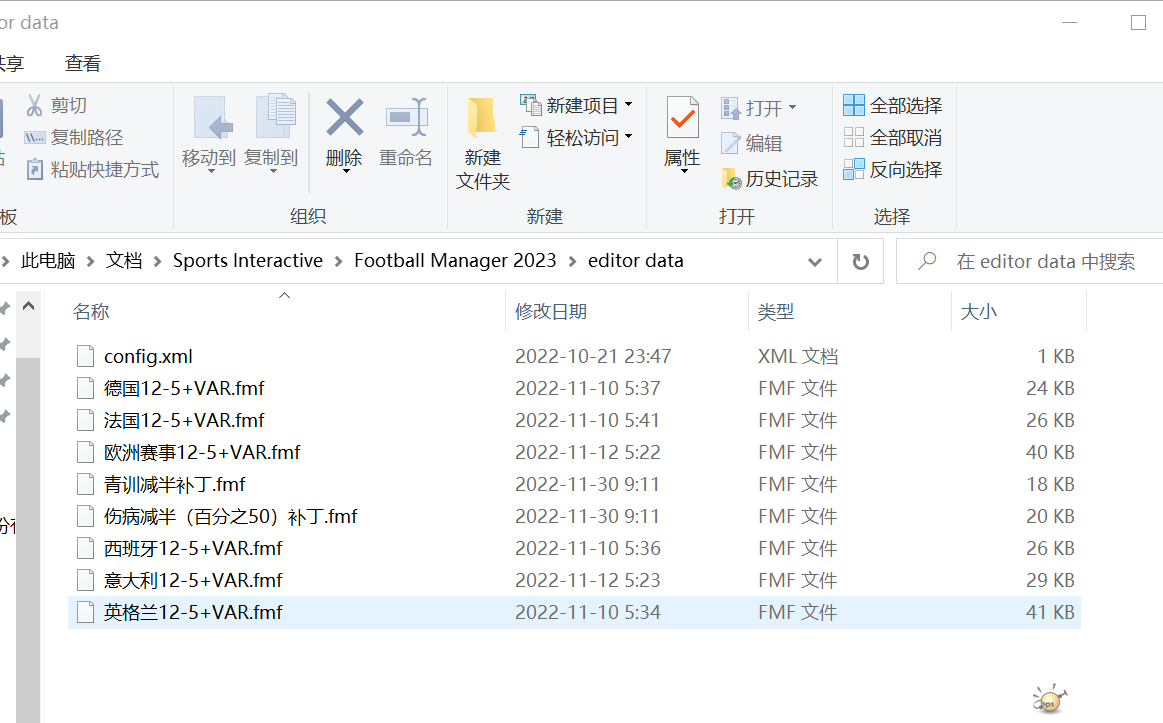Choose Paste shortcut (粘贴快捷方式)
1163x723 pixels.
[x=93, y=170]
